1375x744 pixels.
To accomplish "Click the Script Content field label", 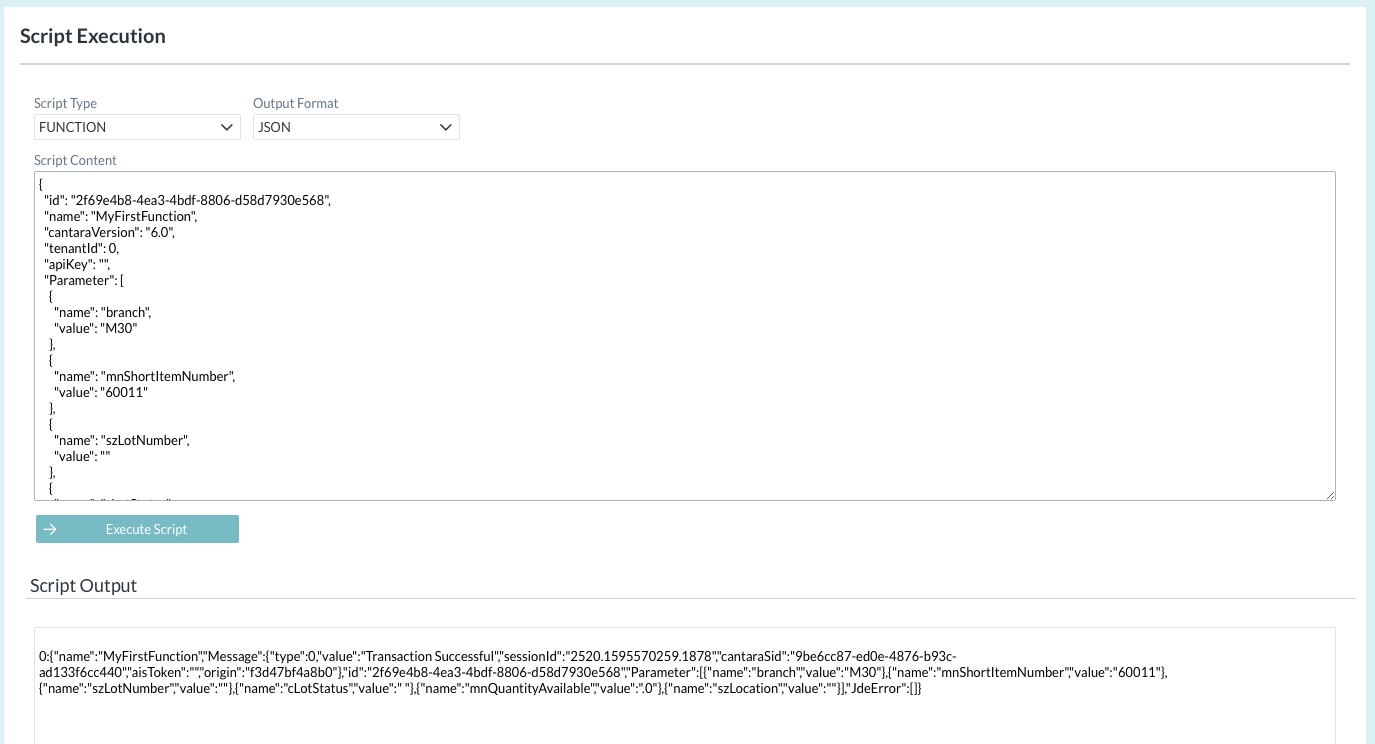I will click(75, 160).
